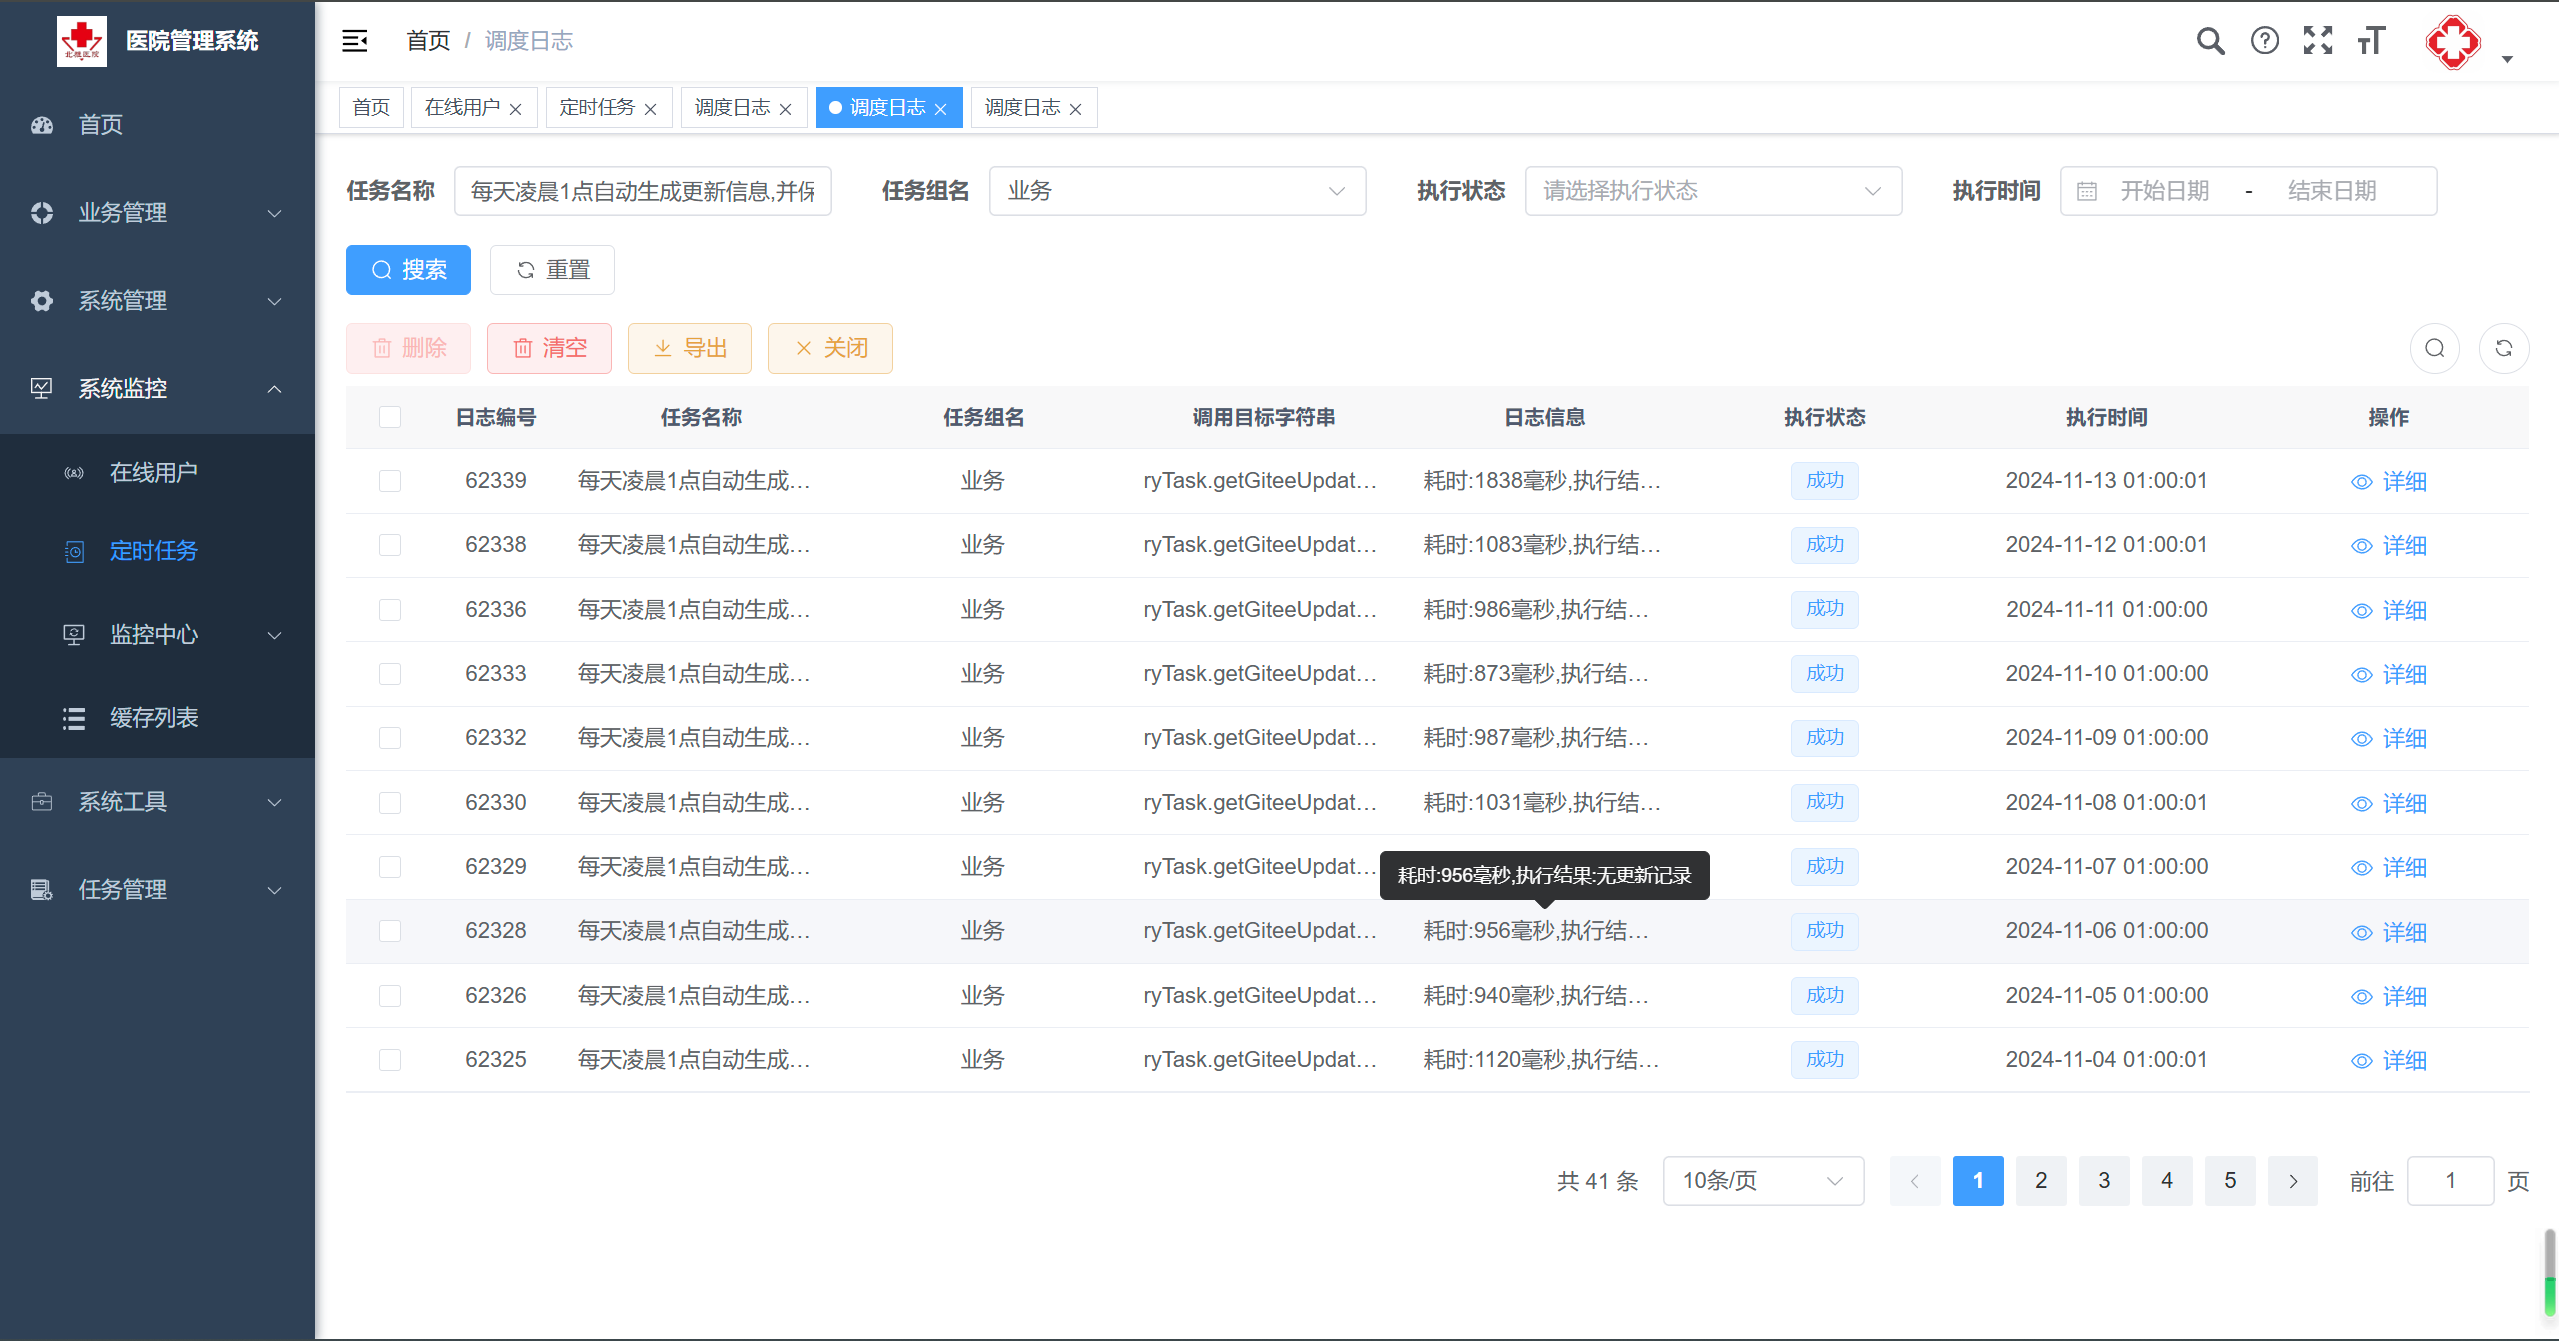Click the circular hide-search icon

[x=2434, y=348]
